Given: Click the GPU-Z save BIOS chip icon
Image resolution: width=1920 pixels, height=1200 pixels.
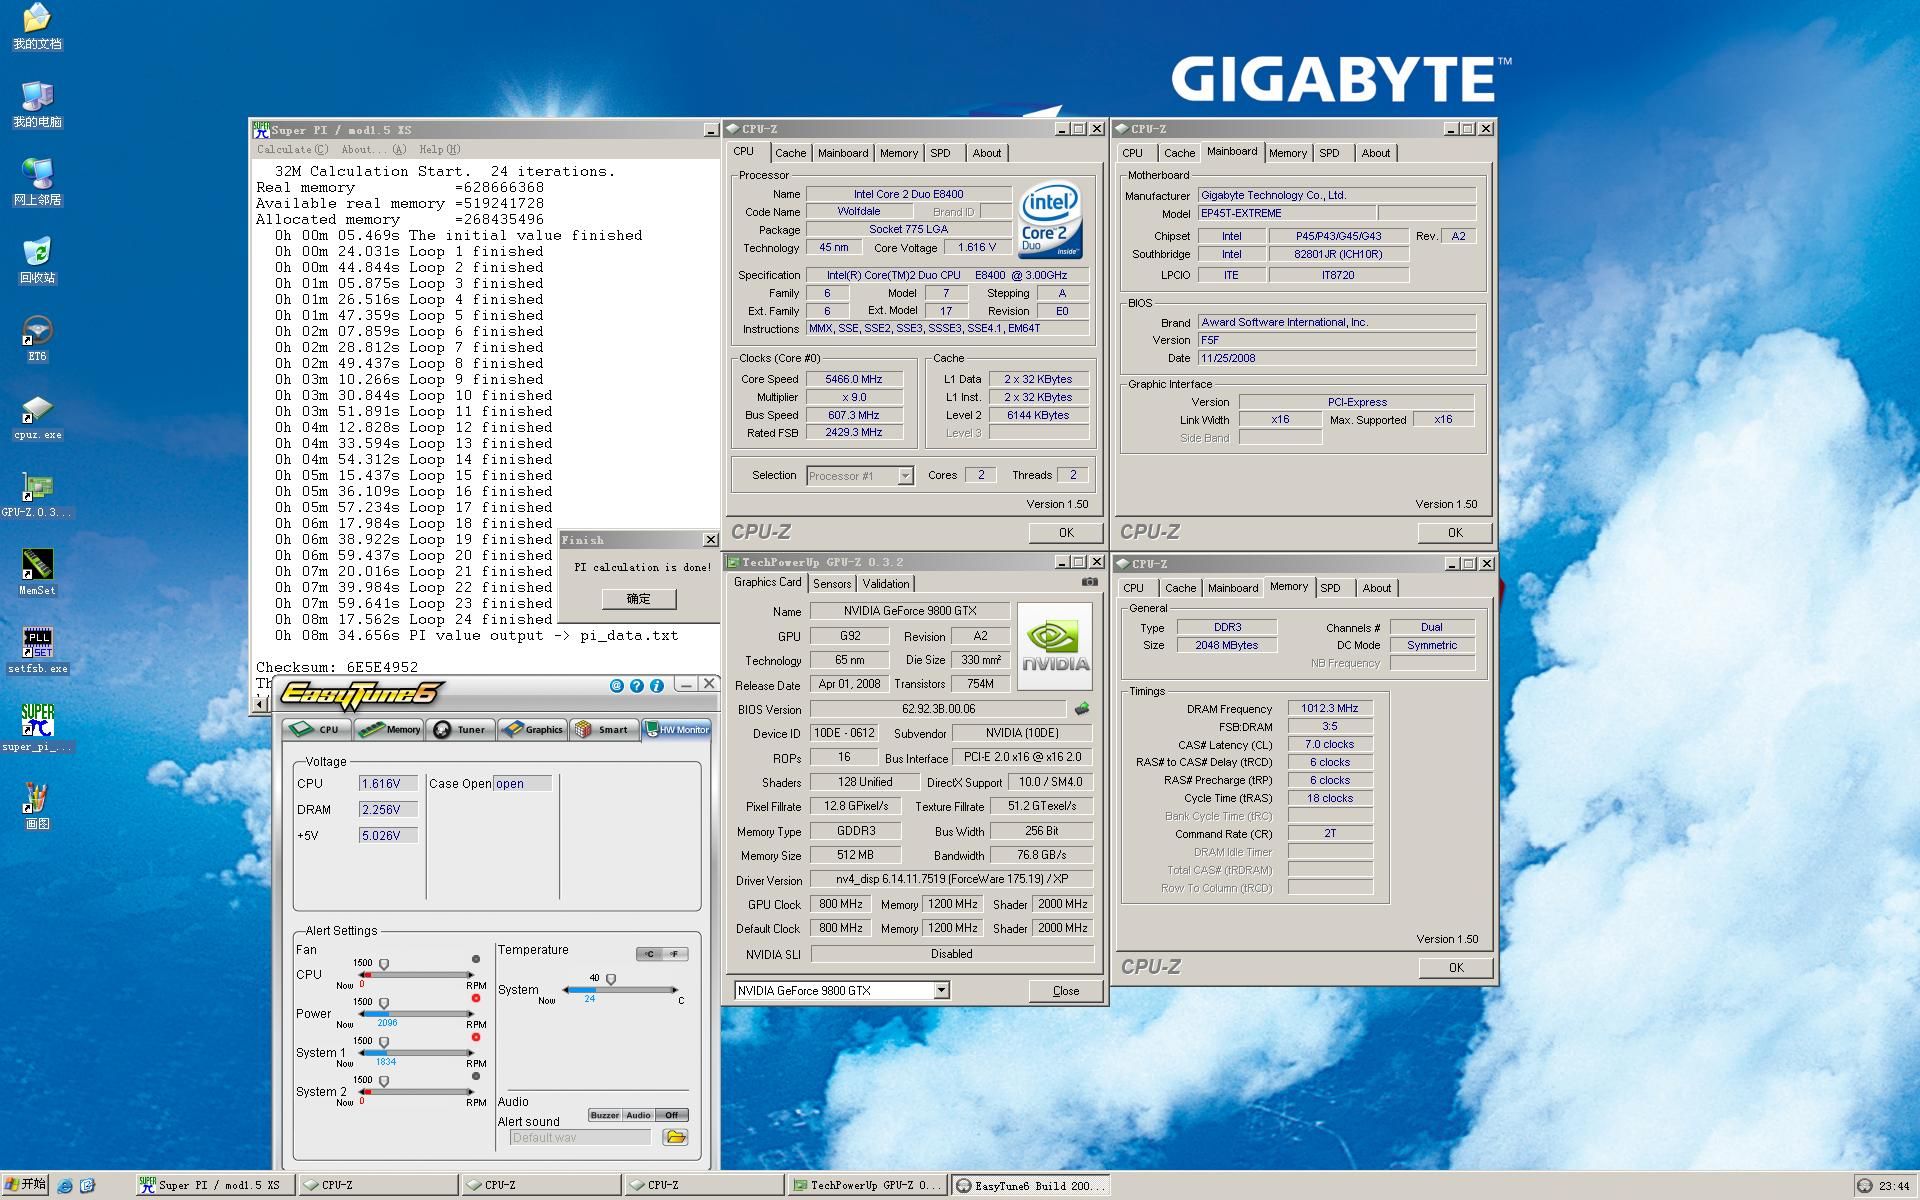Looking at the screenshot, I should (1082, 709).
